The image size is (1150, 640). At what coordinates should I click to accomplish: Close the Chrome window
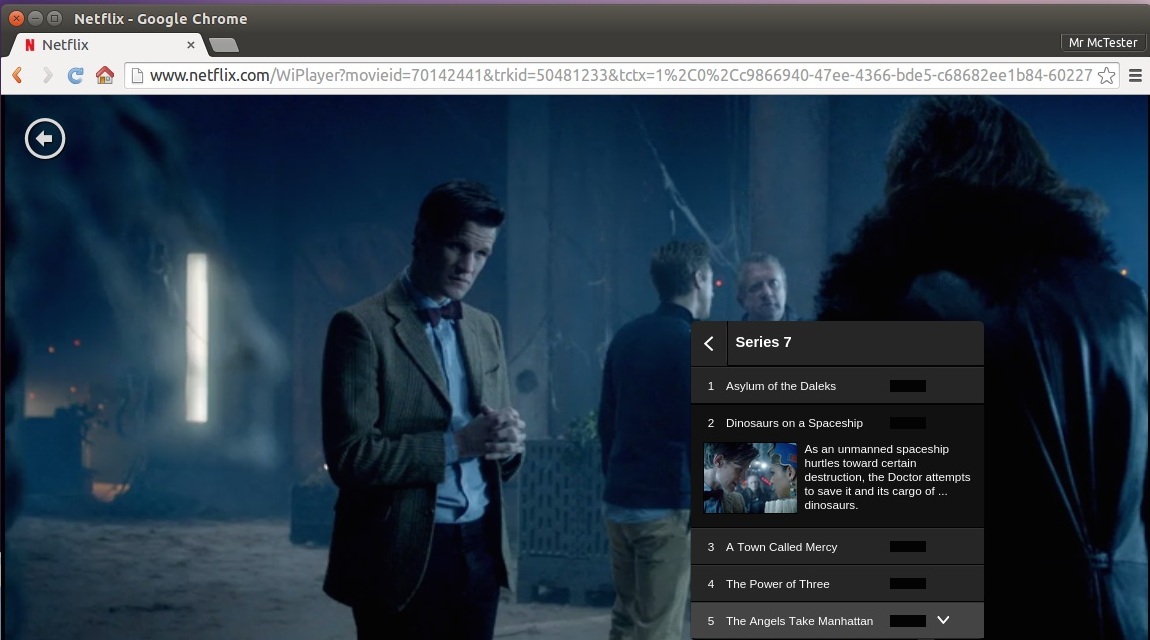click(16, 18)
